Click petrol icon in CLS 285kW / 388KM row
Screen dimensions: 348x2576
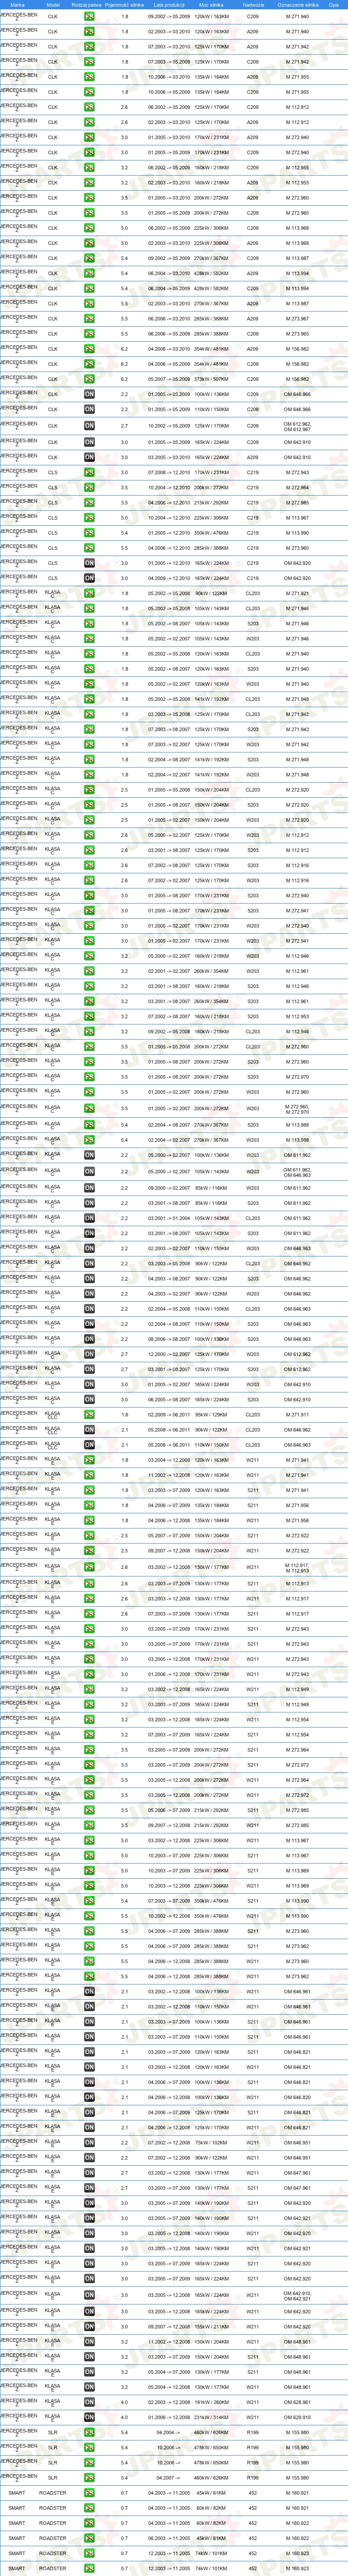pos(89,548)
